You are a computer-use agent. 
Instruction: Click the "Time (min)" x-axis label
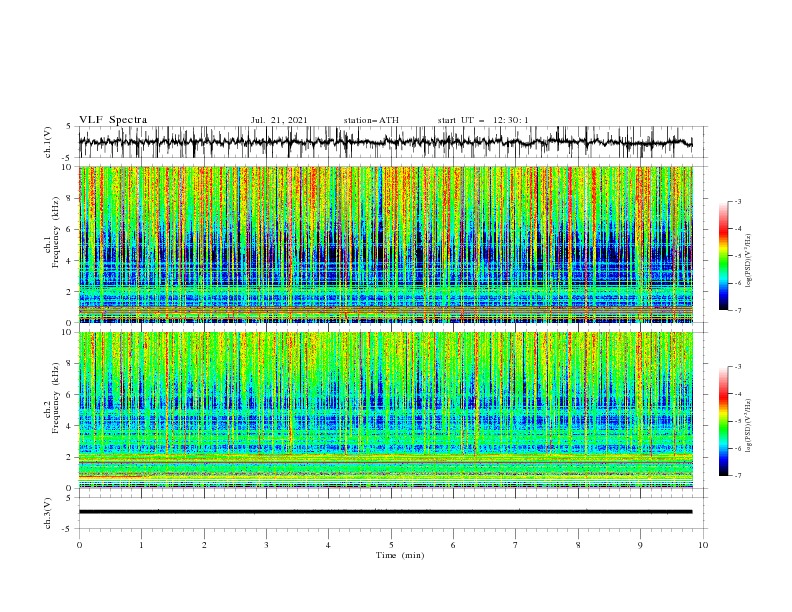pyautogui.click(x=400, y=555)
